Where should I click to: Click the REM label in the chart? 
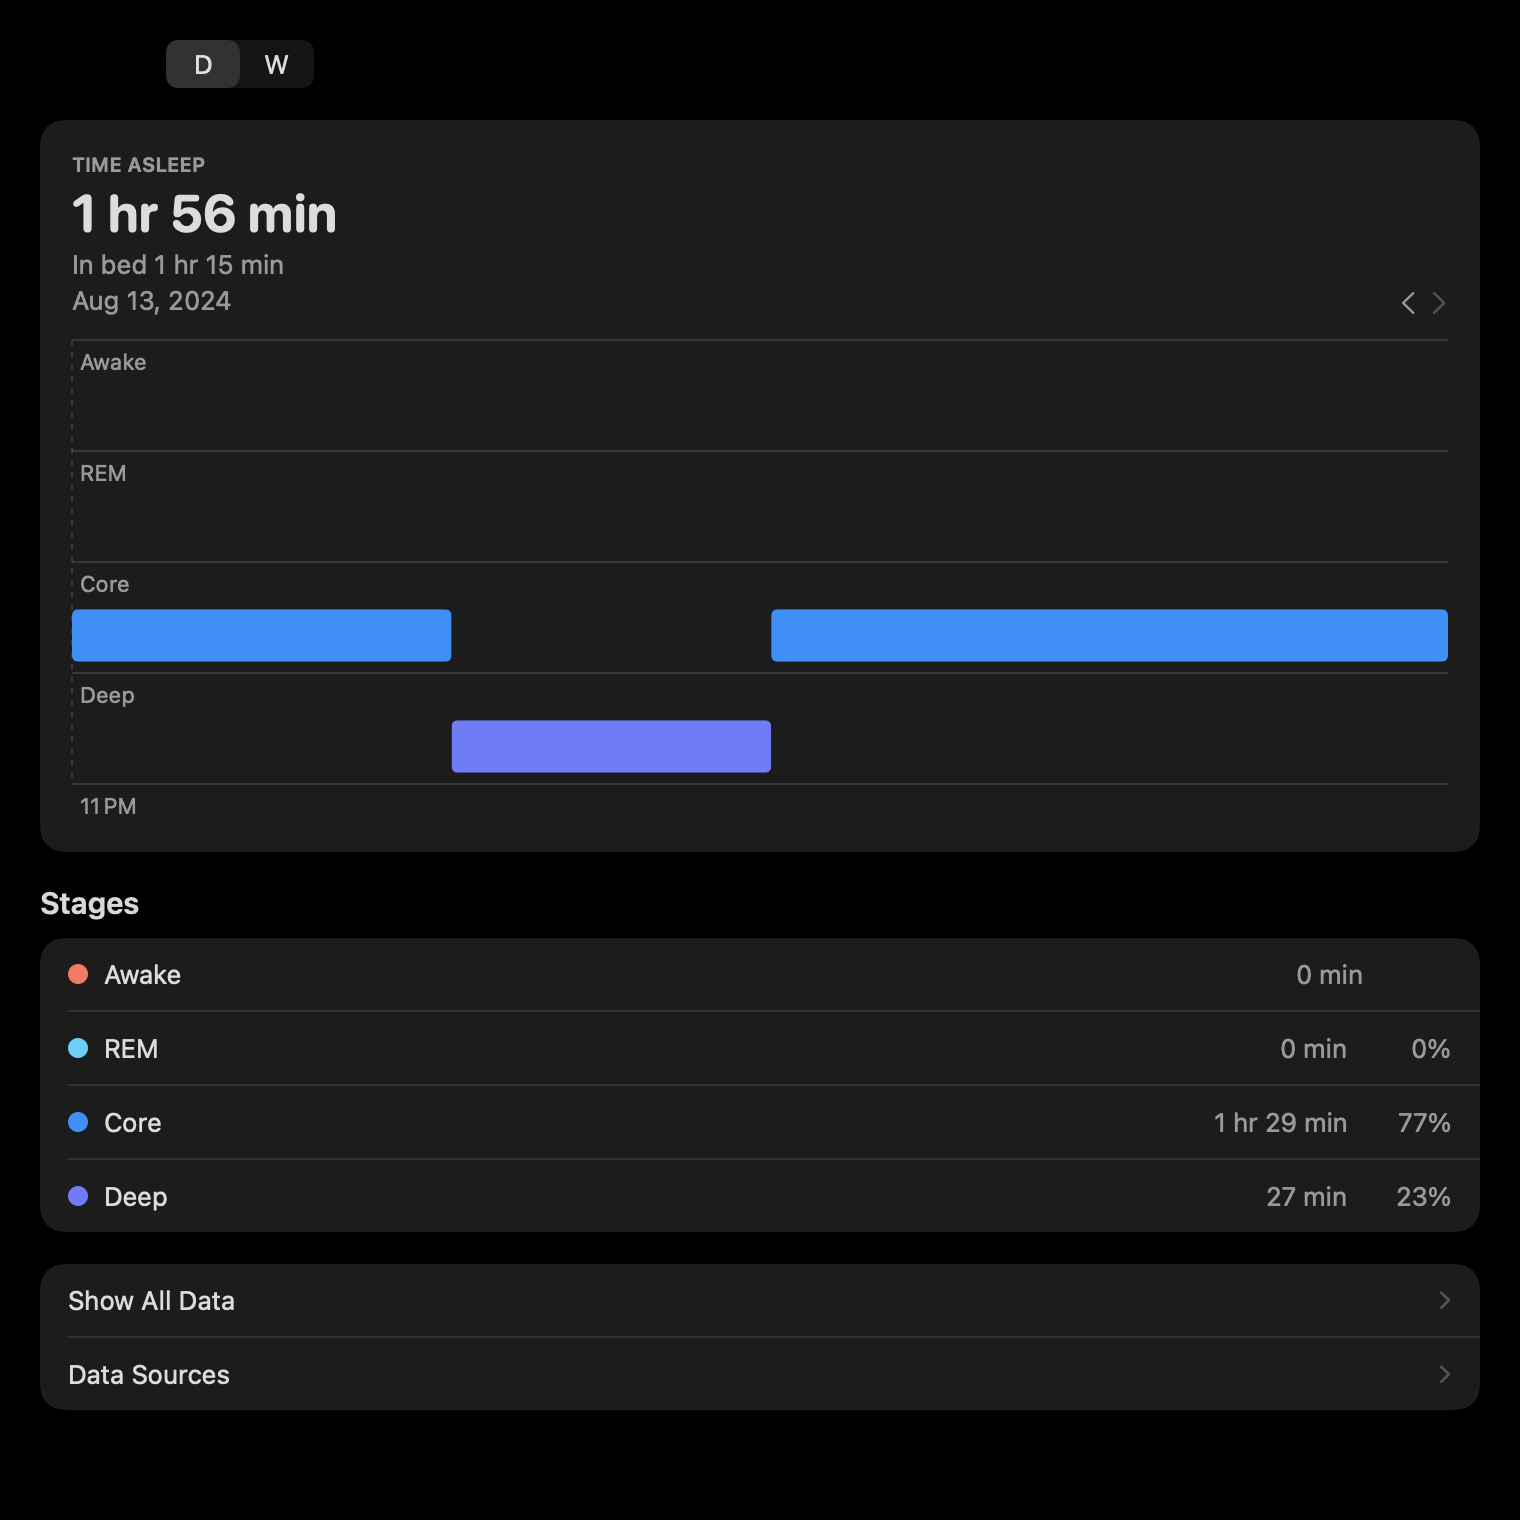(x=103, y=473)
